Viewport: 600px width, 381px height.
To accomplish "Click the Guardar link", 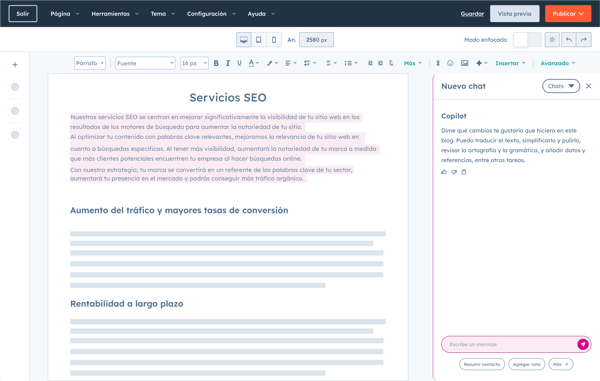I will click(x=472, y=14).
